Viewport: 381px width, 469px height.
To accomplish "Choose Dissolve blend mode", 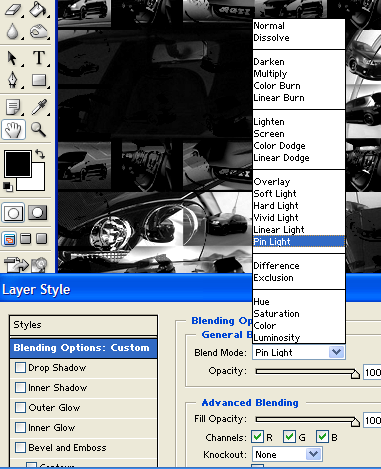I will [299, 38].
